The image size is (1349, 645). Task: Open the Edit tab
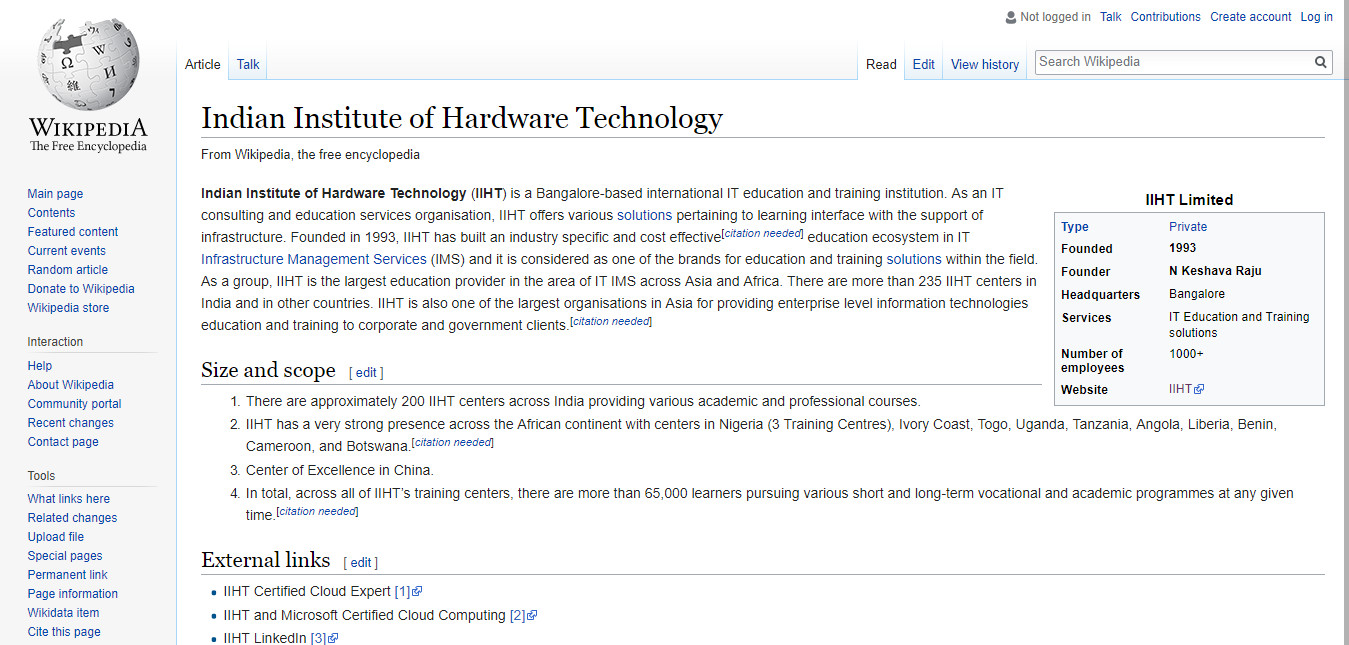tap(923, 64)
